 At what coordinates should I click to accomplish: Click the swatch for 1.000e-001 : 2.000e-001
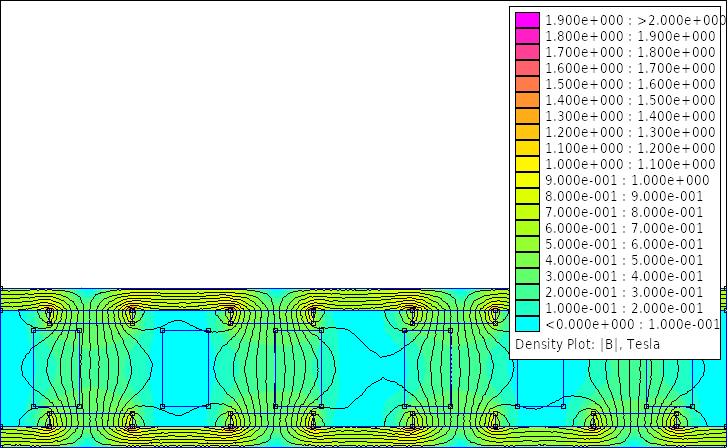point(527,308)
